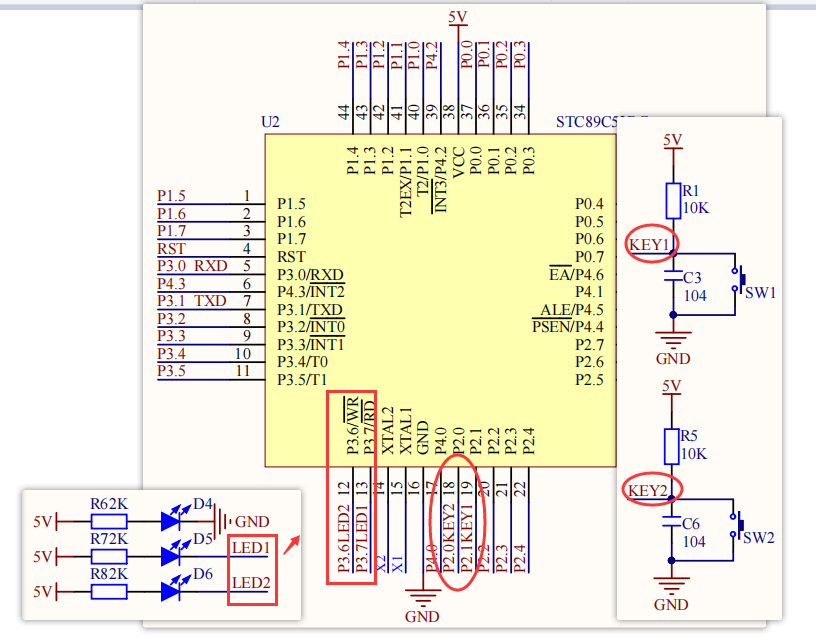The width and height of the screenshot is (816, 643).
Task: Click the 104 value label of C6
Action: [694, 542]
